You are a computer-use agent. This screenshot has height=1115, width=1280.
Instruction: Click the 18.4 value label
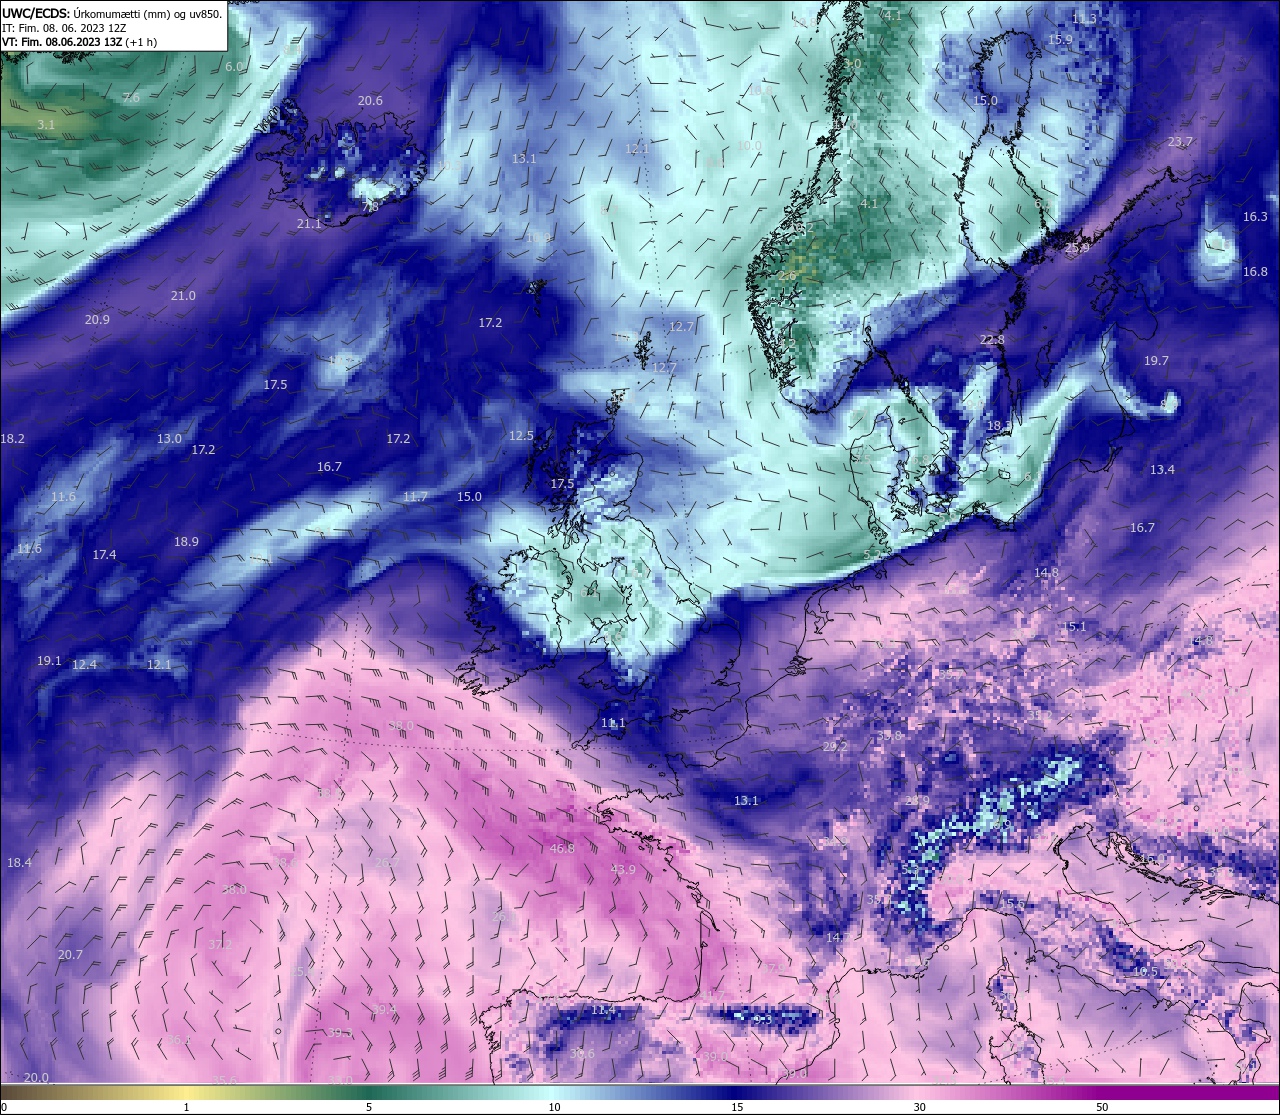click(19, 862)
